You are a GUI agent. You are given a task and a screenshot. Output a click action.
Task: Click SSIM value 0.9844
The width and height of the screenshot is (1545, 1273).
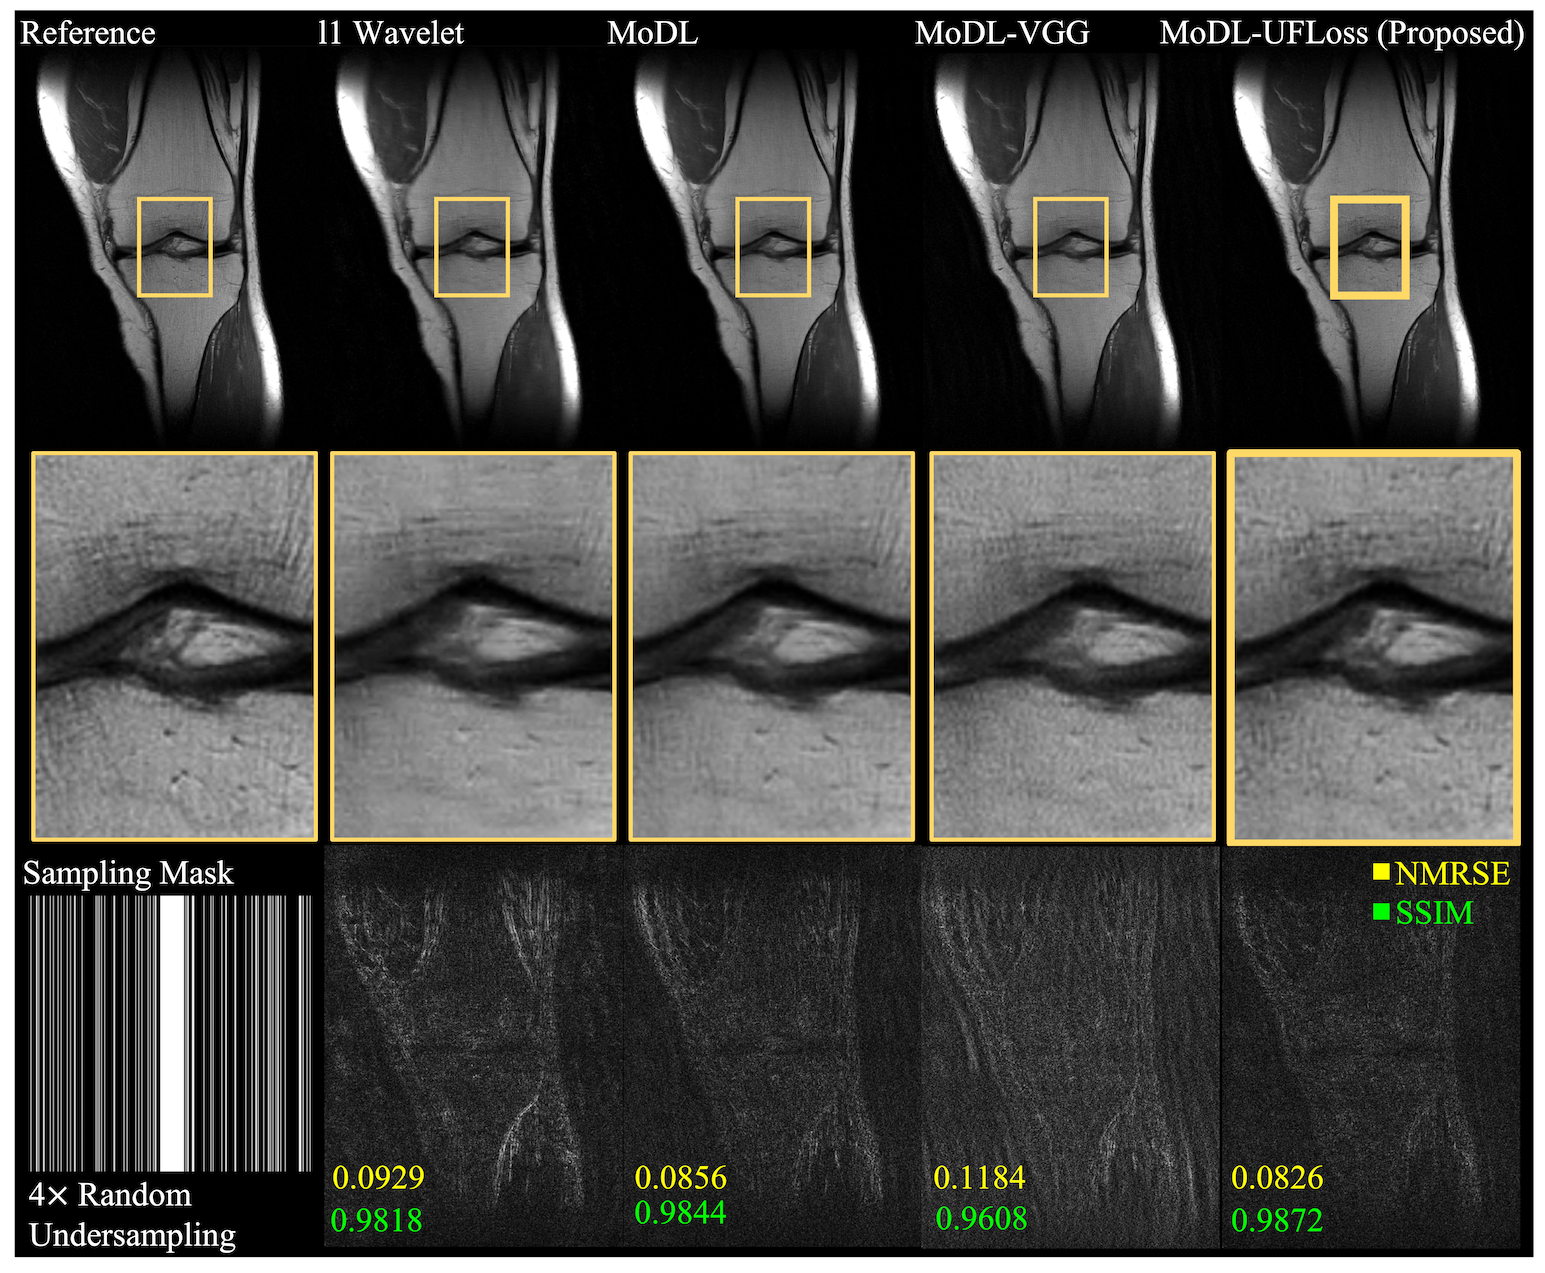(x=680, y=1213)
